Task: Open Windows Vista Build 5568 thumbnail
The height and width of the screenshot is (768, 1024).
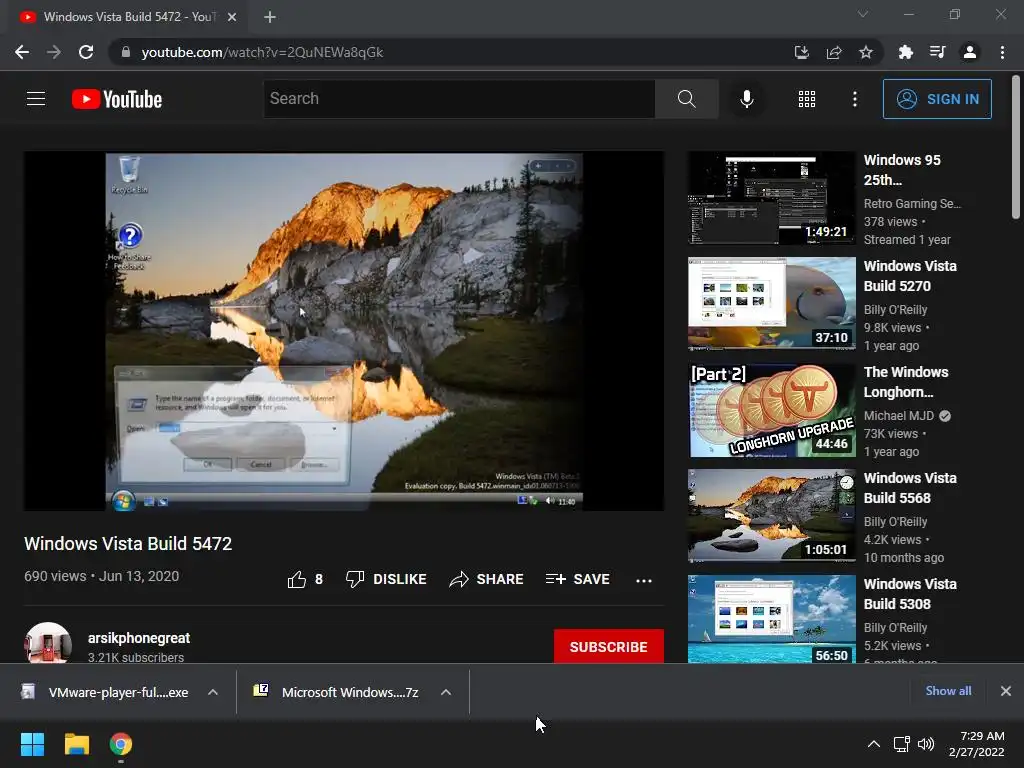Action: pyautogui.click(x=771, y=515)
